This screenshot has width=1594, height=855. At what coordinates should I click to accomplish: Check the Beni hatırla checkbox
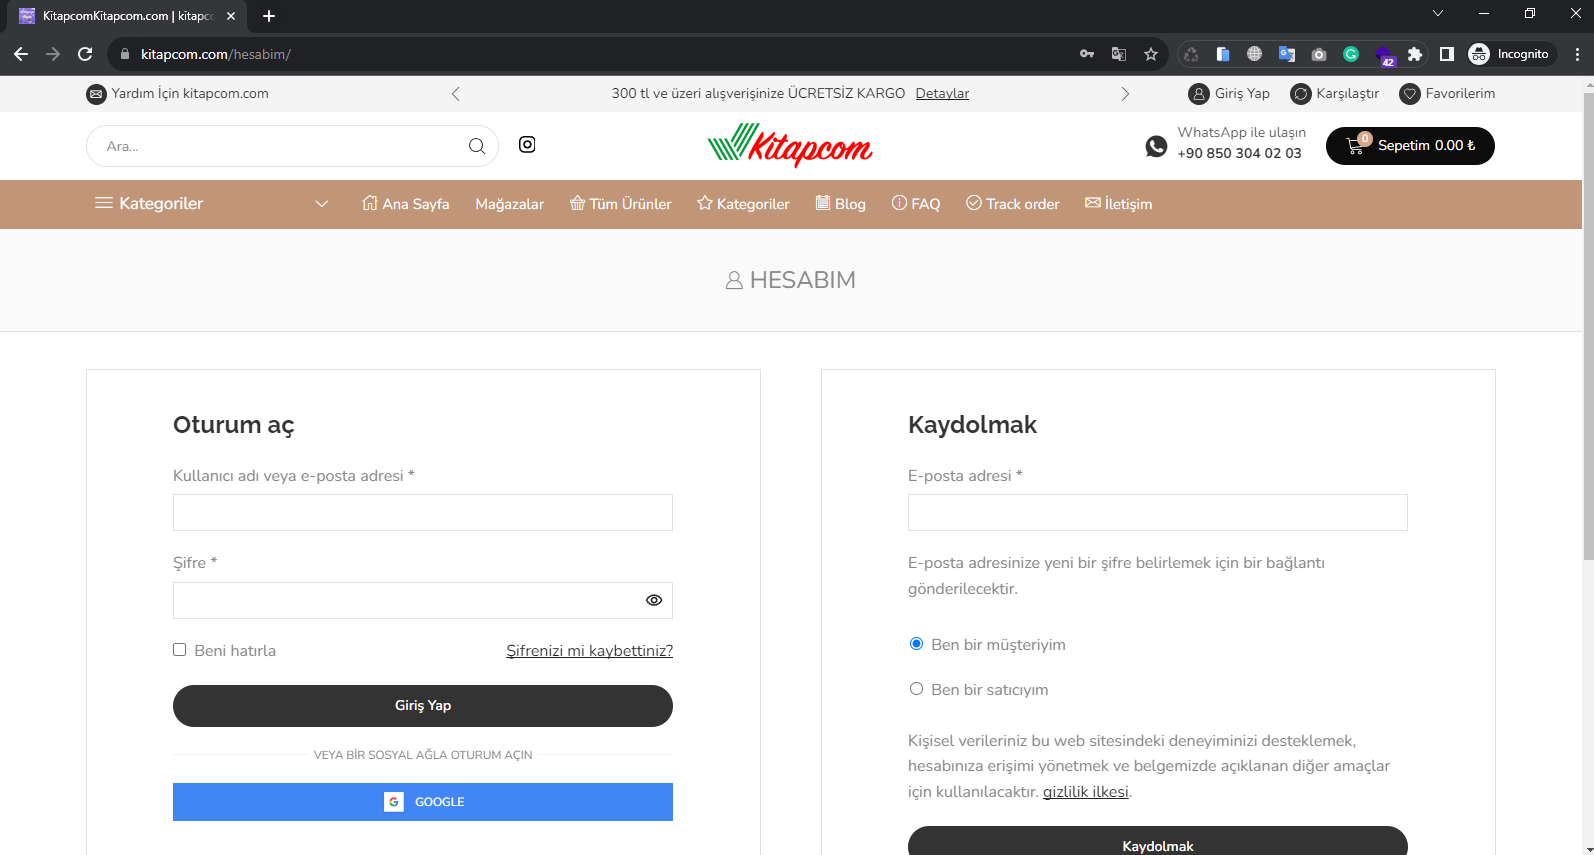coord(180,650)
